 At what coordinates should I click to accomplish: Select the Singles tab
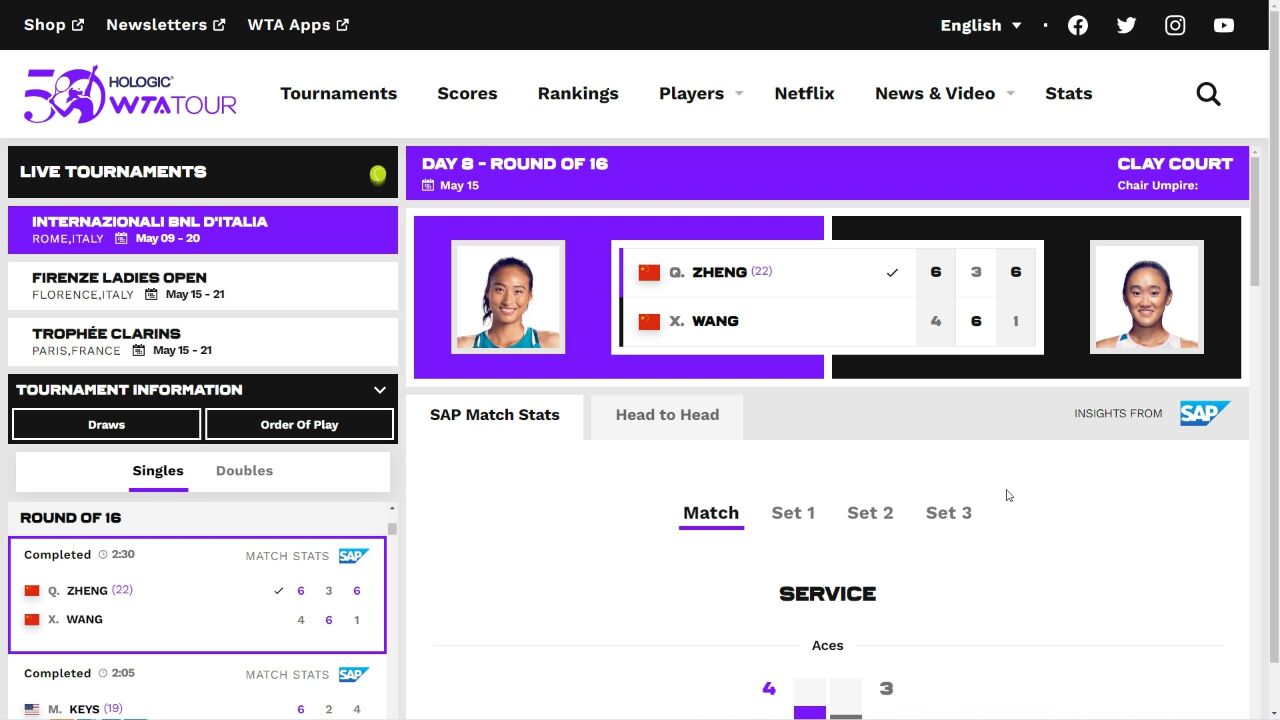(158, 471)
